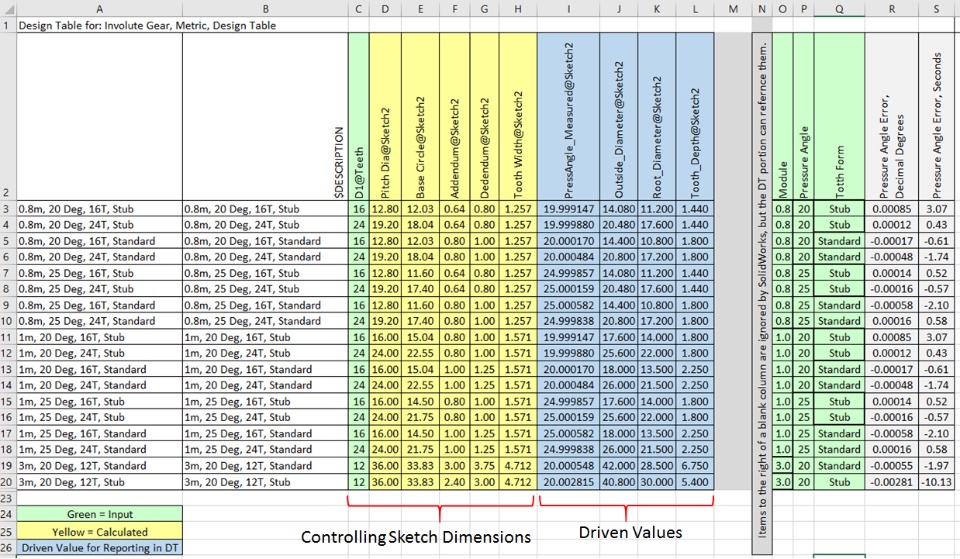Click addendum value 2.40 in row 20
Image resolution: width=960 pixels, height=559 pixels.
[x=454, y=482]
